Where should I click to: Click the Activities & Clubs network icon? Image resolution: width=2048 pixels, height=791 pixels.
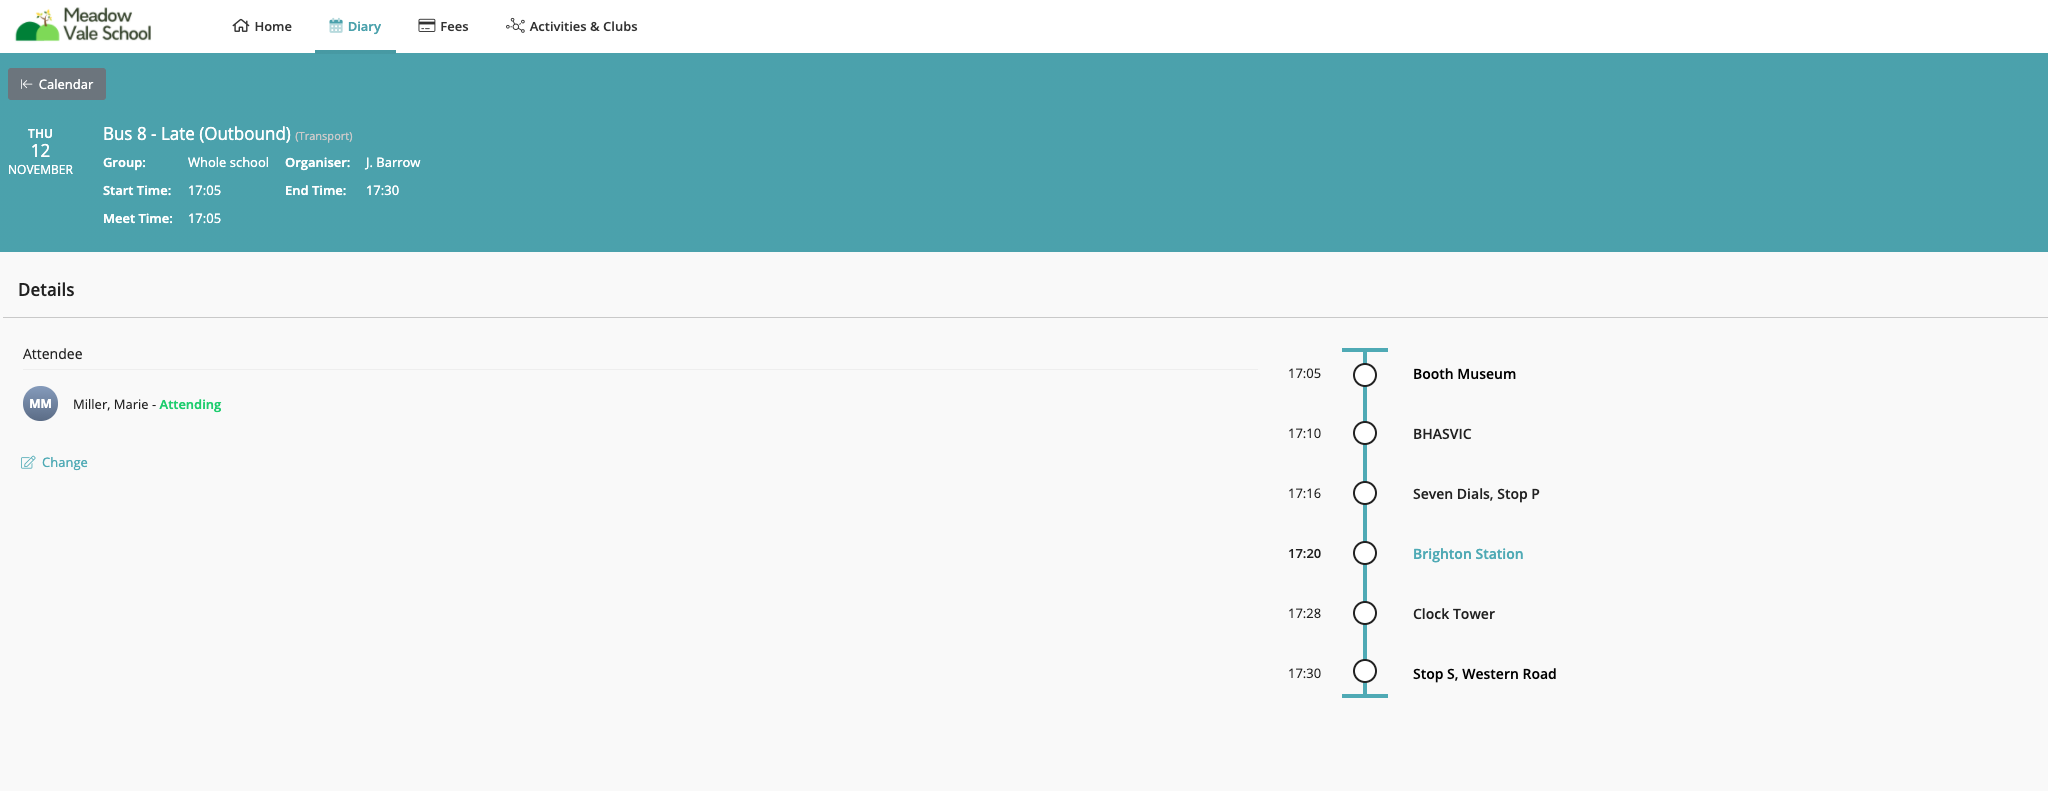(515, 26)
